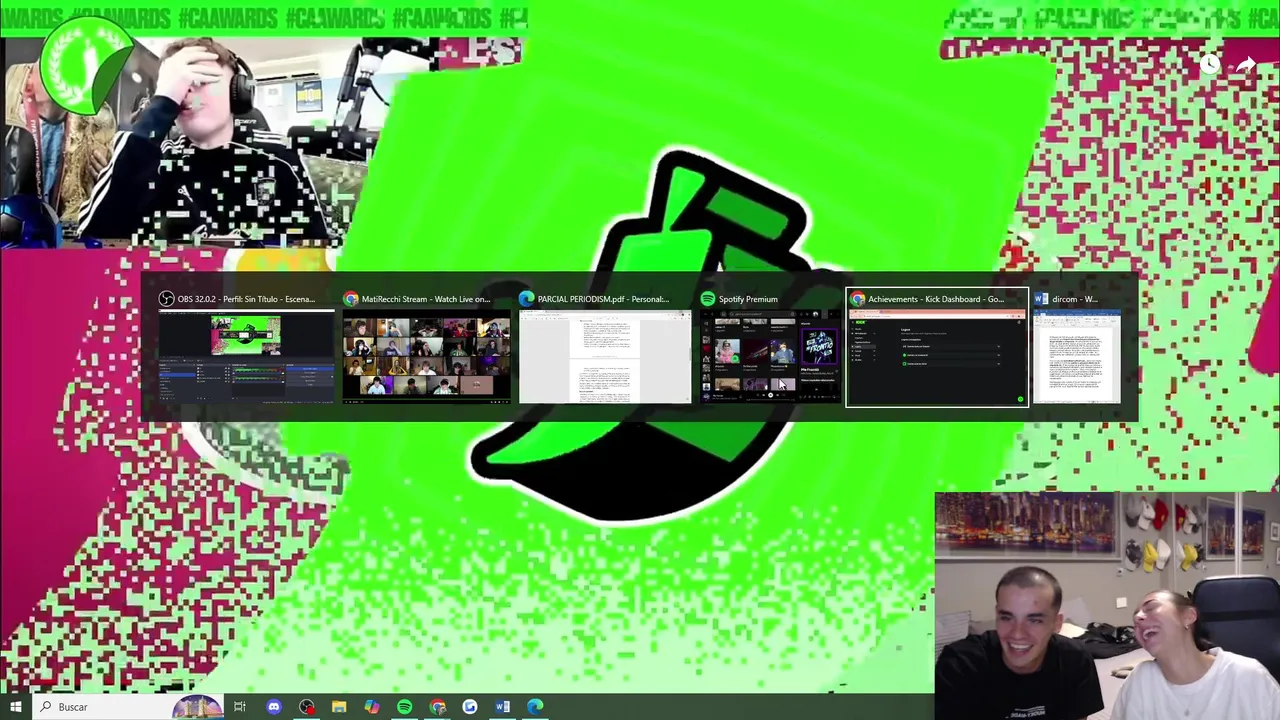Open OBS Studio from the taskbar

pos(306,707)
